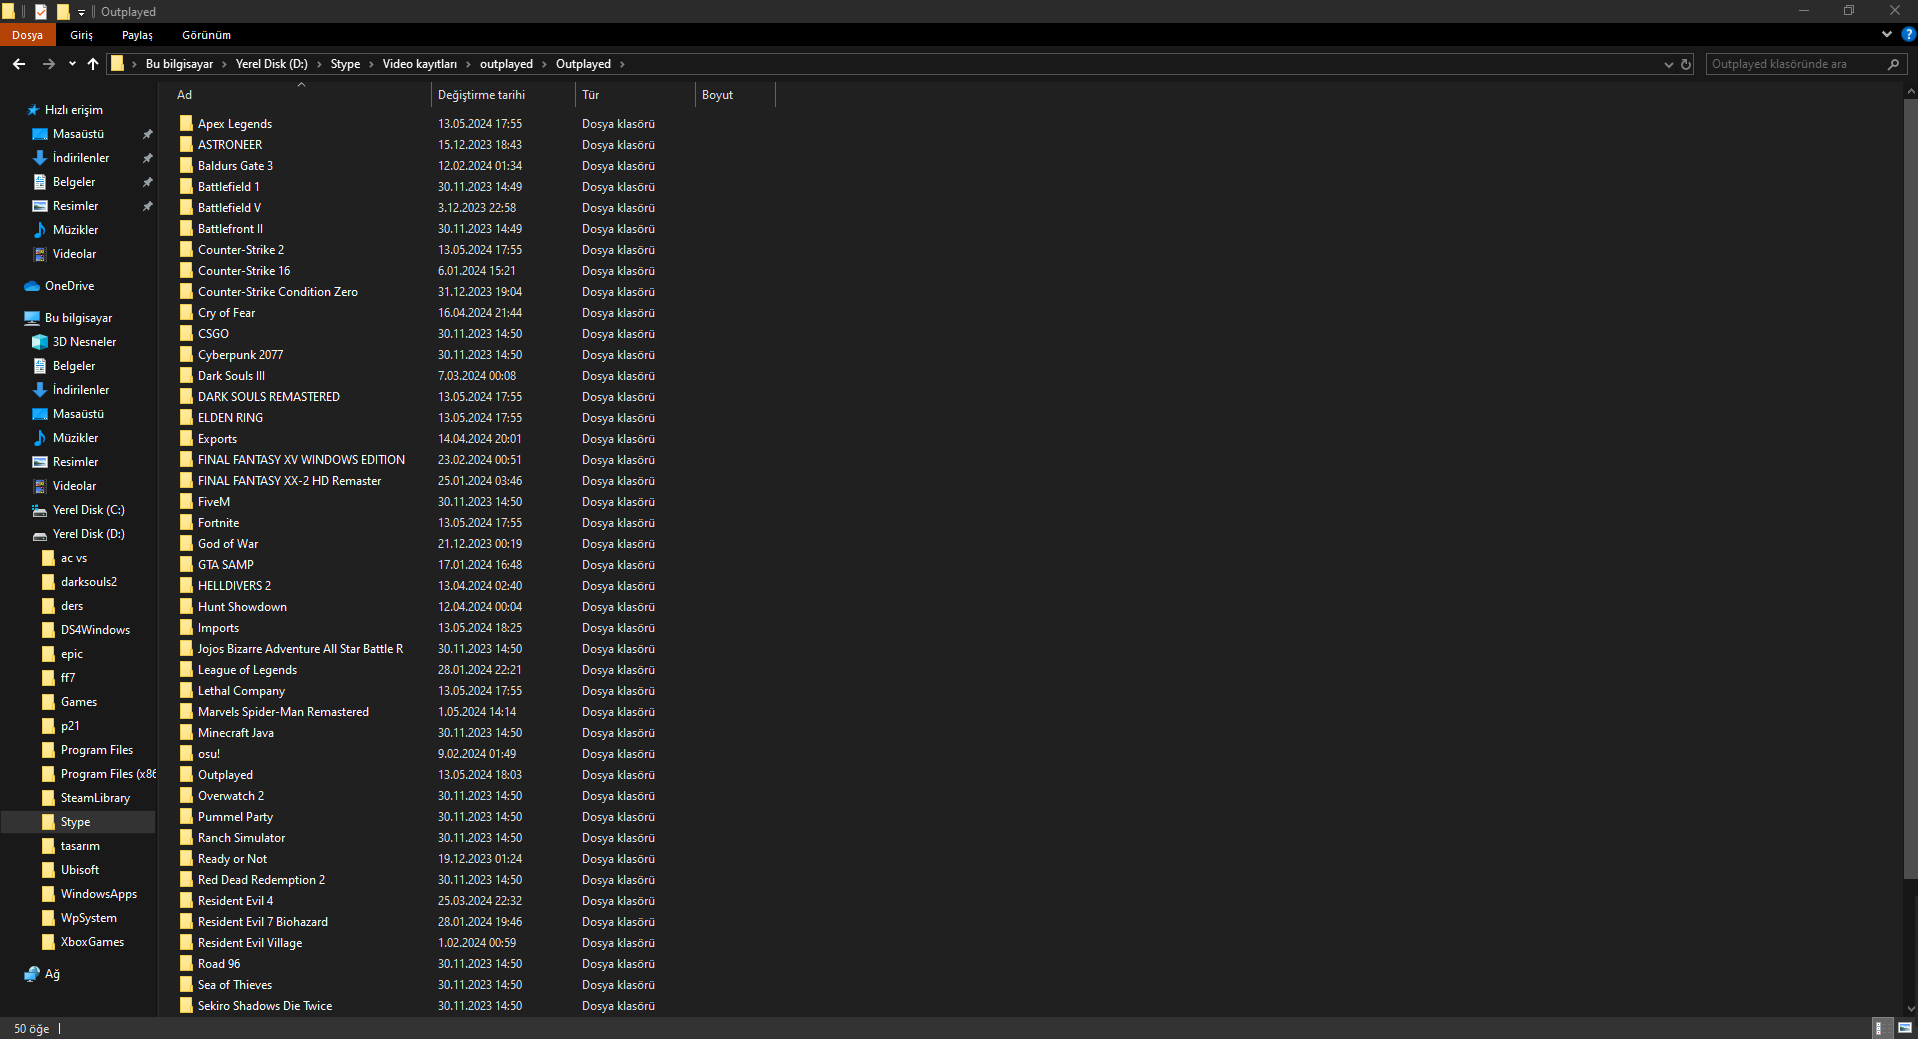Switch to the Görünüm ribbon tab
The image size is (1918, 1039).
point(206,35)
